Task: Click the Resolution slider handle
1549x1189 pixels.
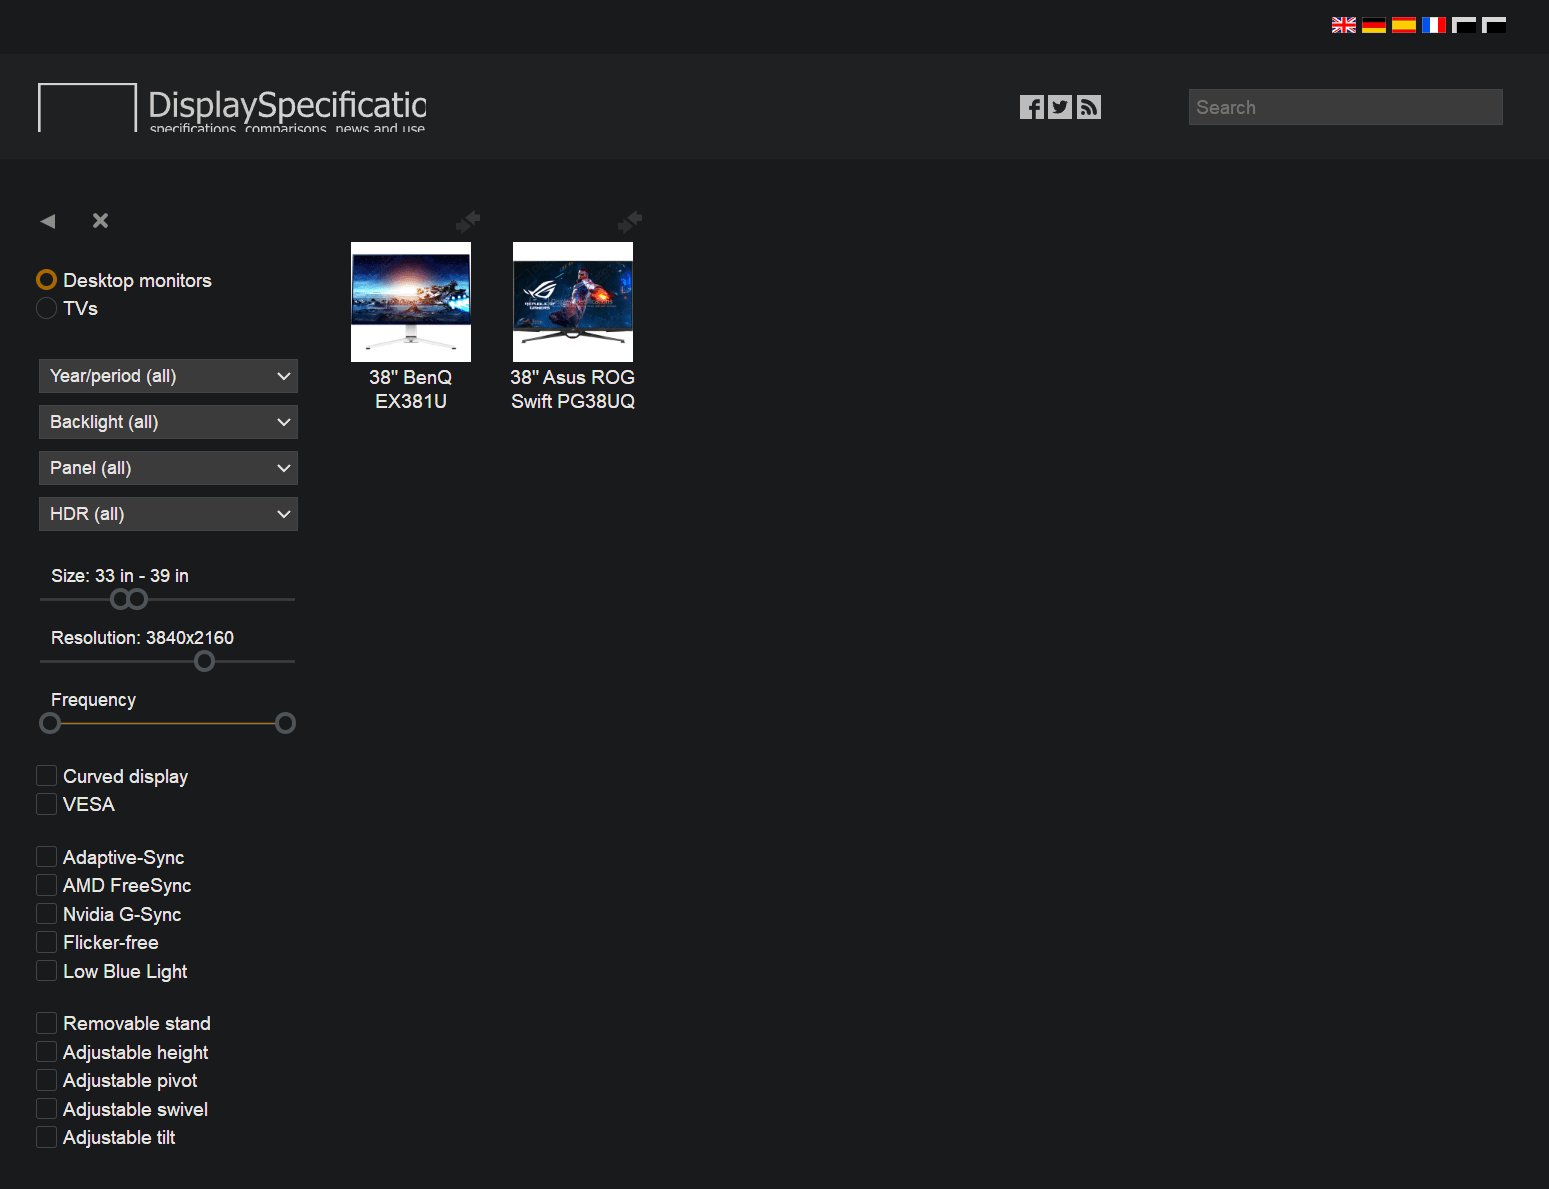Action: click(204, 661)
